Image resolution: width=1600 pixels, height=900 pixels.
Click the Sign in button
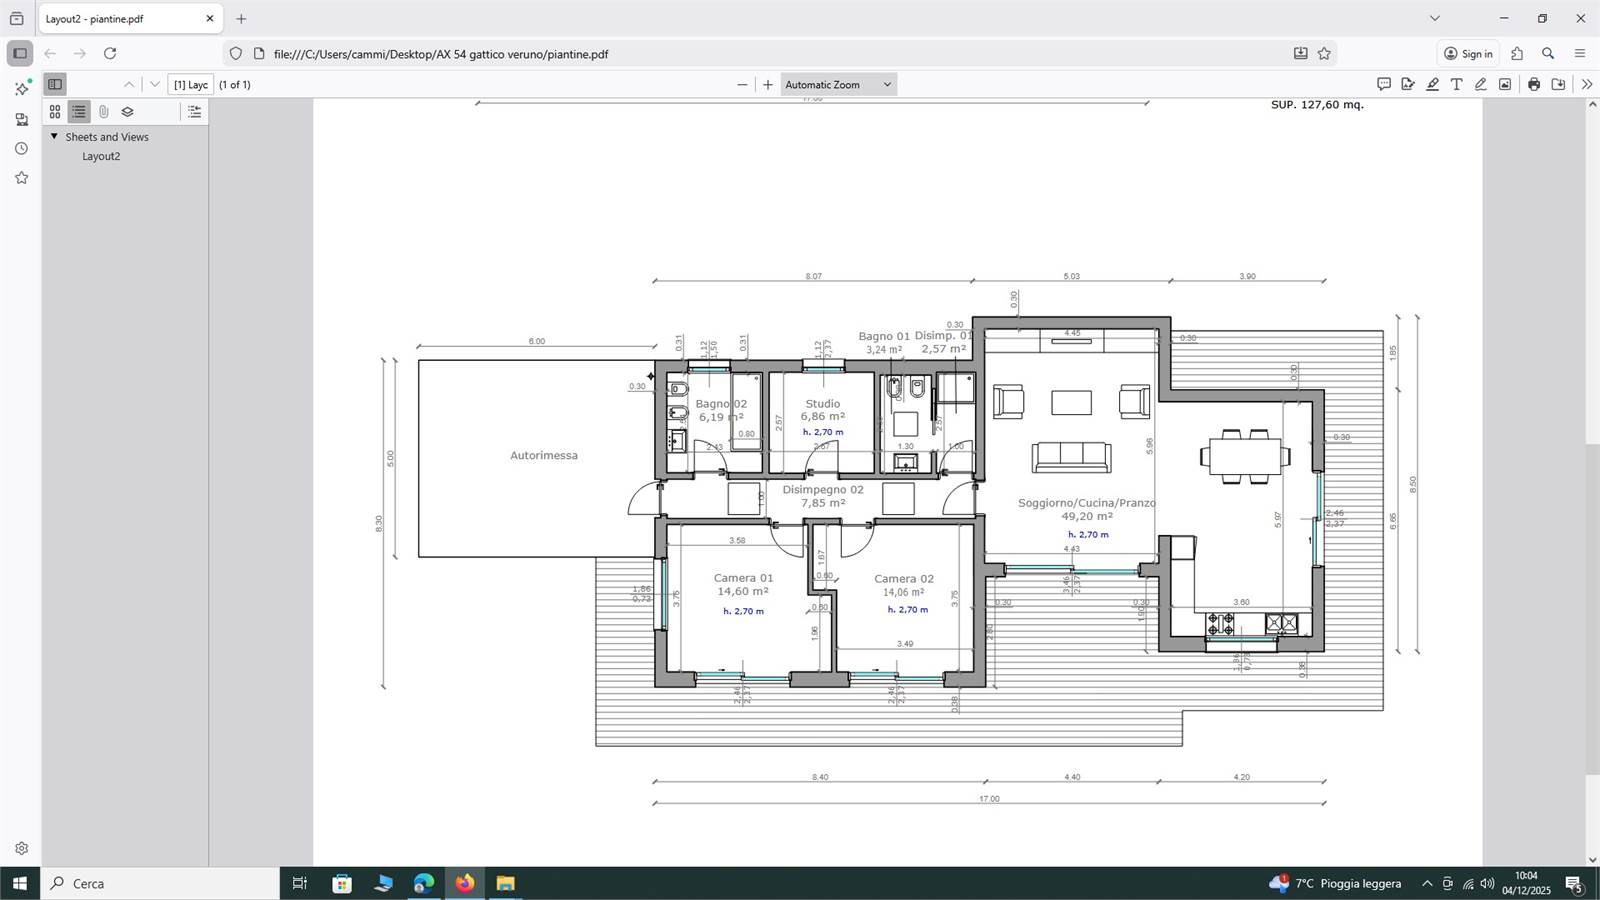1468,54
